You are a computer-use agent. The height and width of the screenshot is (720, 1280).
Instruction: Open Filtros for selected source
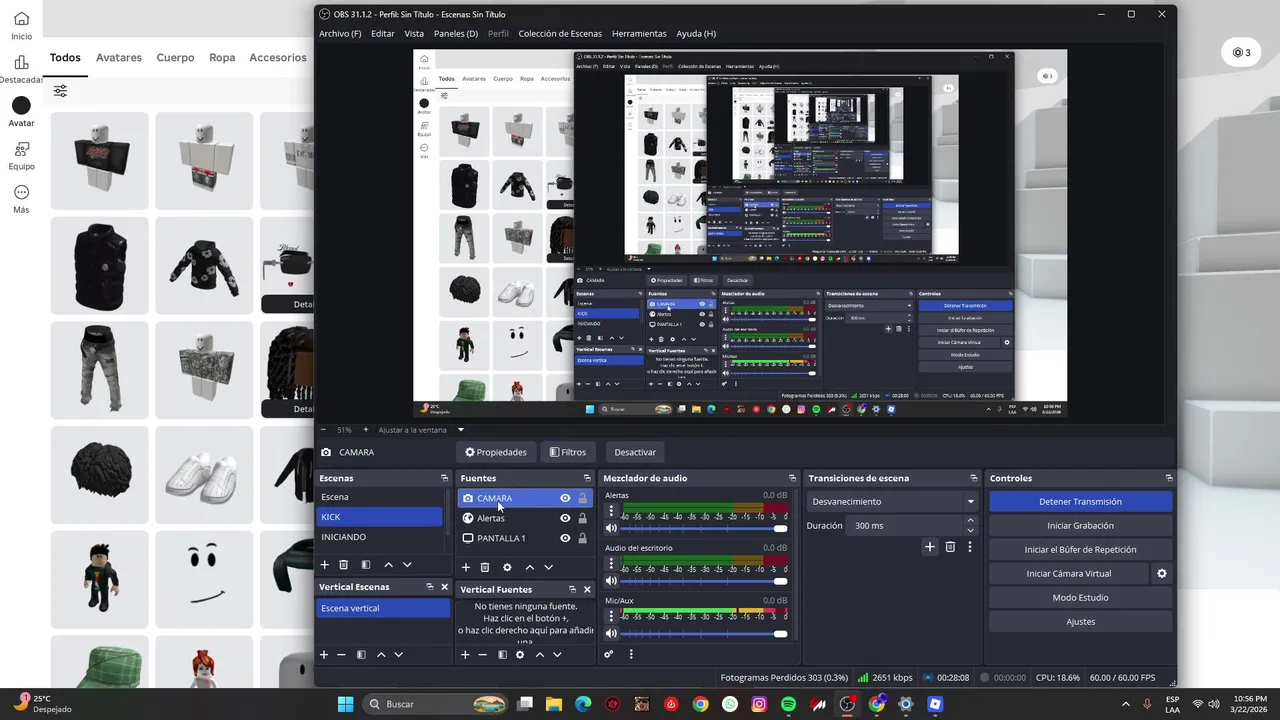coord(567,452)
